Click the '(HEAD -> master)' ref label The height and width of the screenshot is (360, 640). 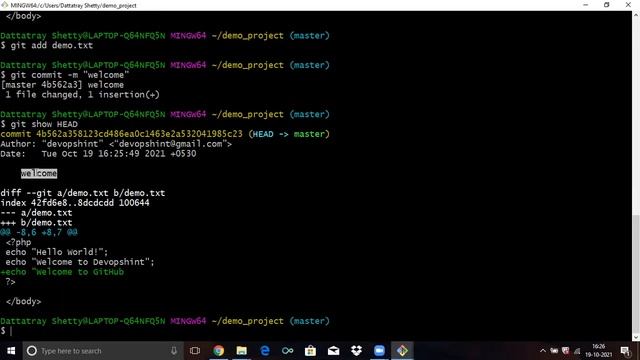click(289, 134)
